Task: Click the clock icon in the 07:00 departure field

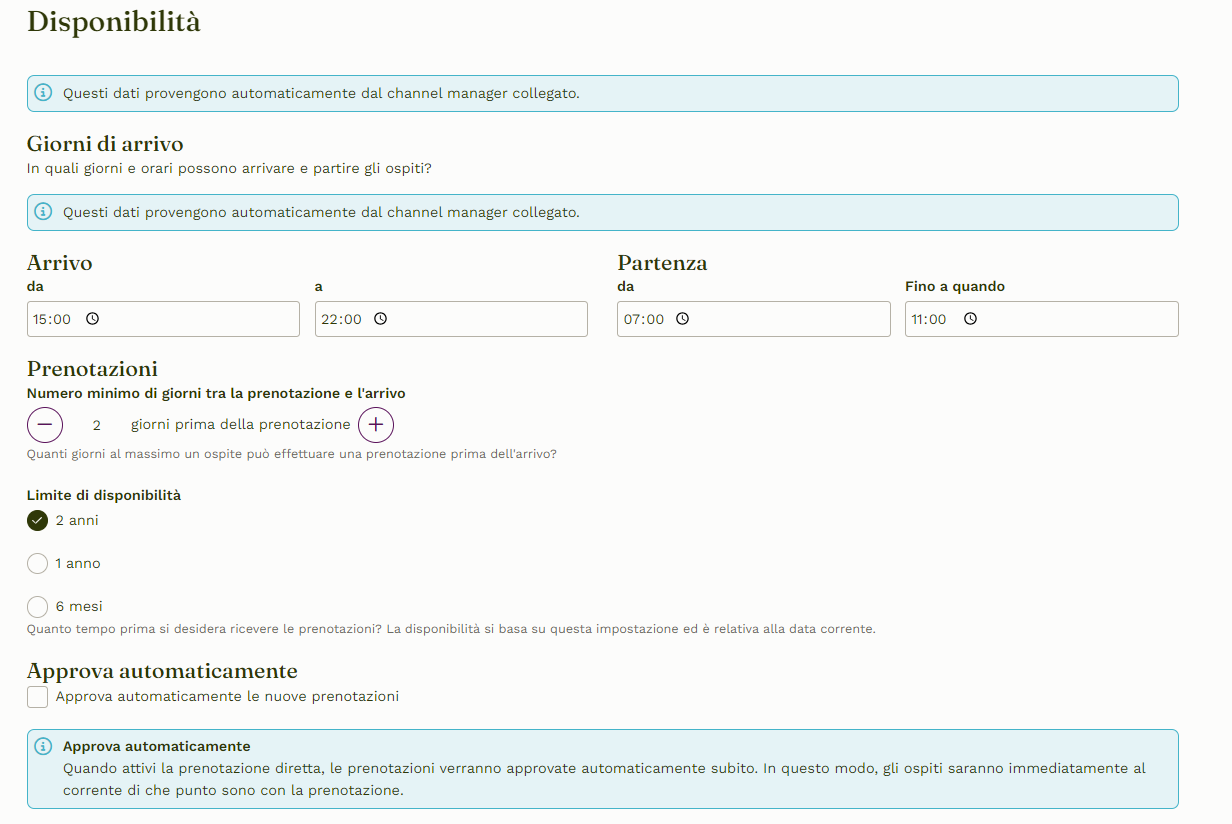Action: [682, 319]
